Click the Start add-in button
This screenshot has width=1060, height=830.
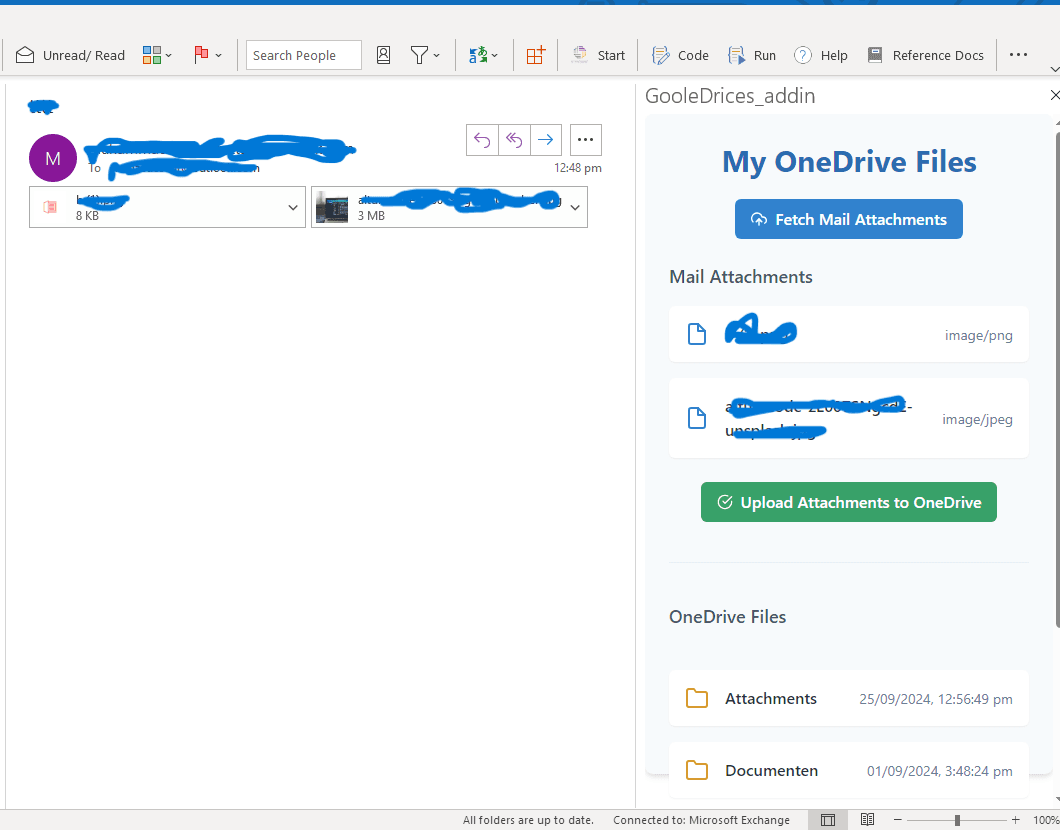[598, 55]
